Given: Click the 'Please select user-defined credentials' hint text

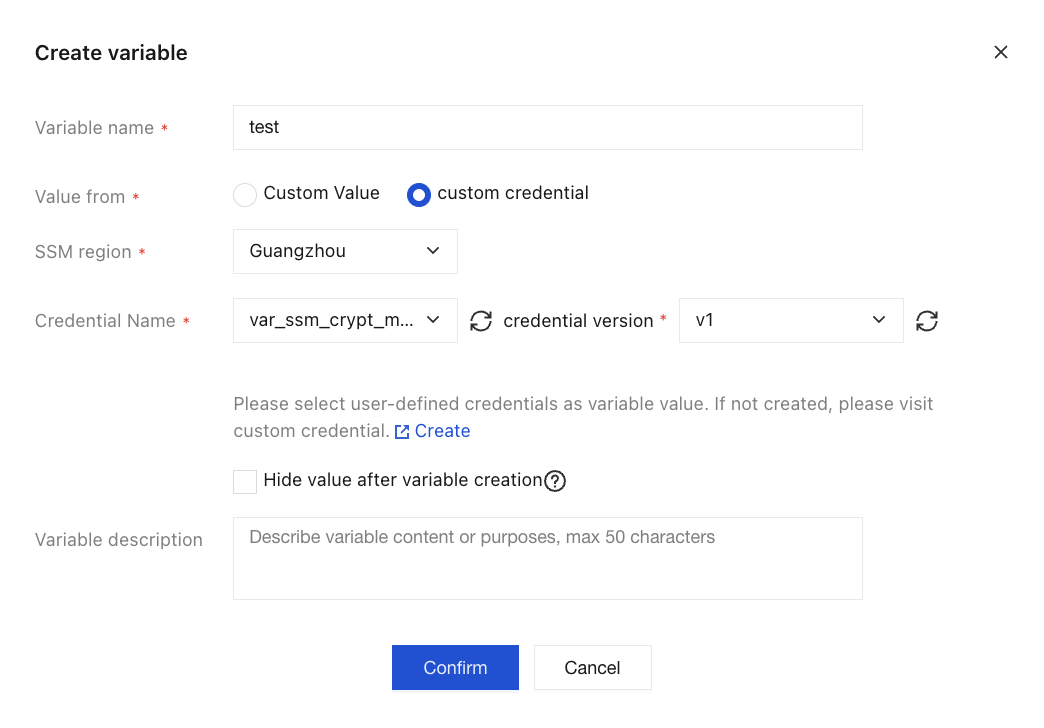Looking at the screenshot, I should coord(583,417).
